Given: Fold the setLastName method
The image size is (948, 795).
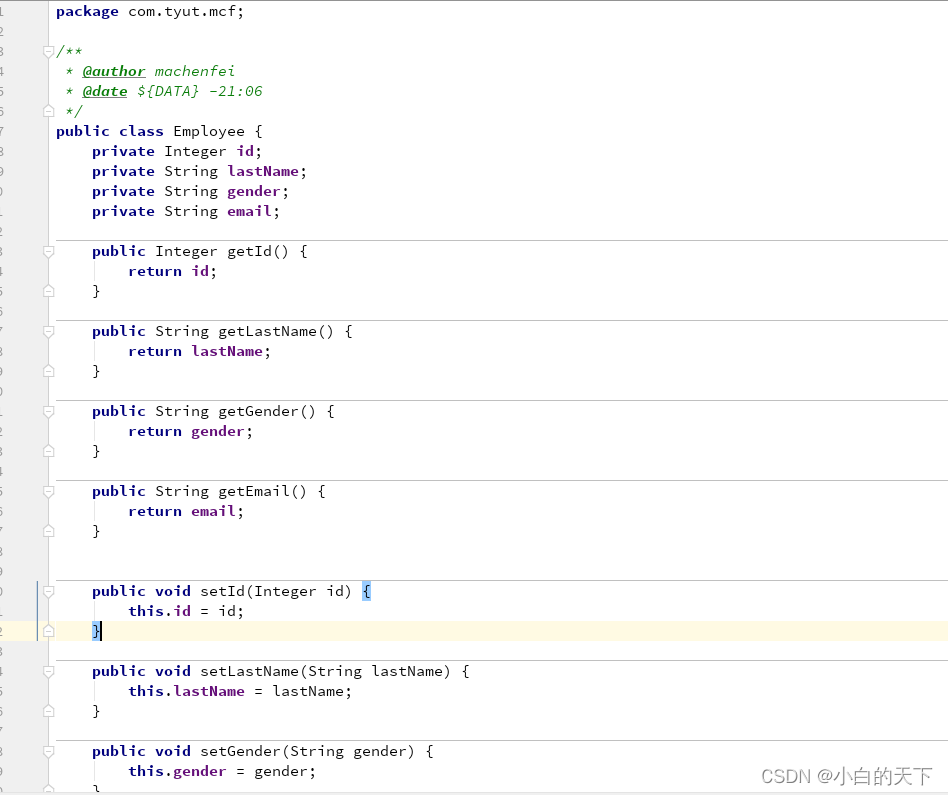Looking at the screenshot, I should [x=49, y=671].
